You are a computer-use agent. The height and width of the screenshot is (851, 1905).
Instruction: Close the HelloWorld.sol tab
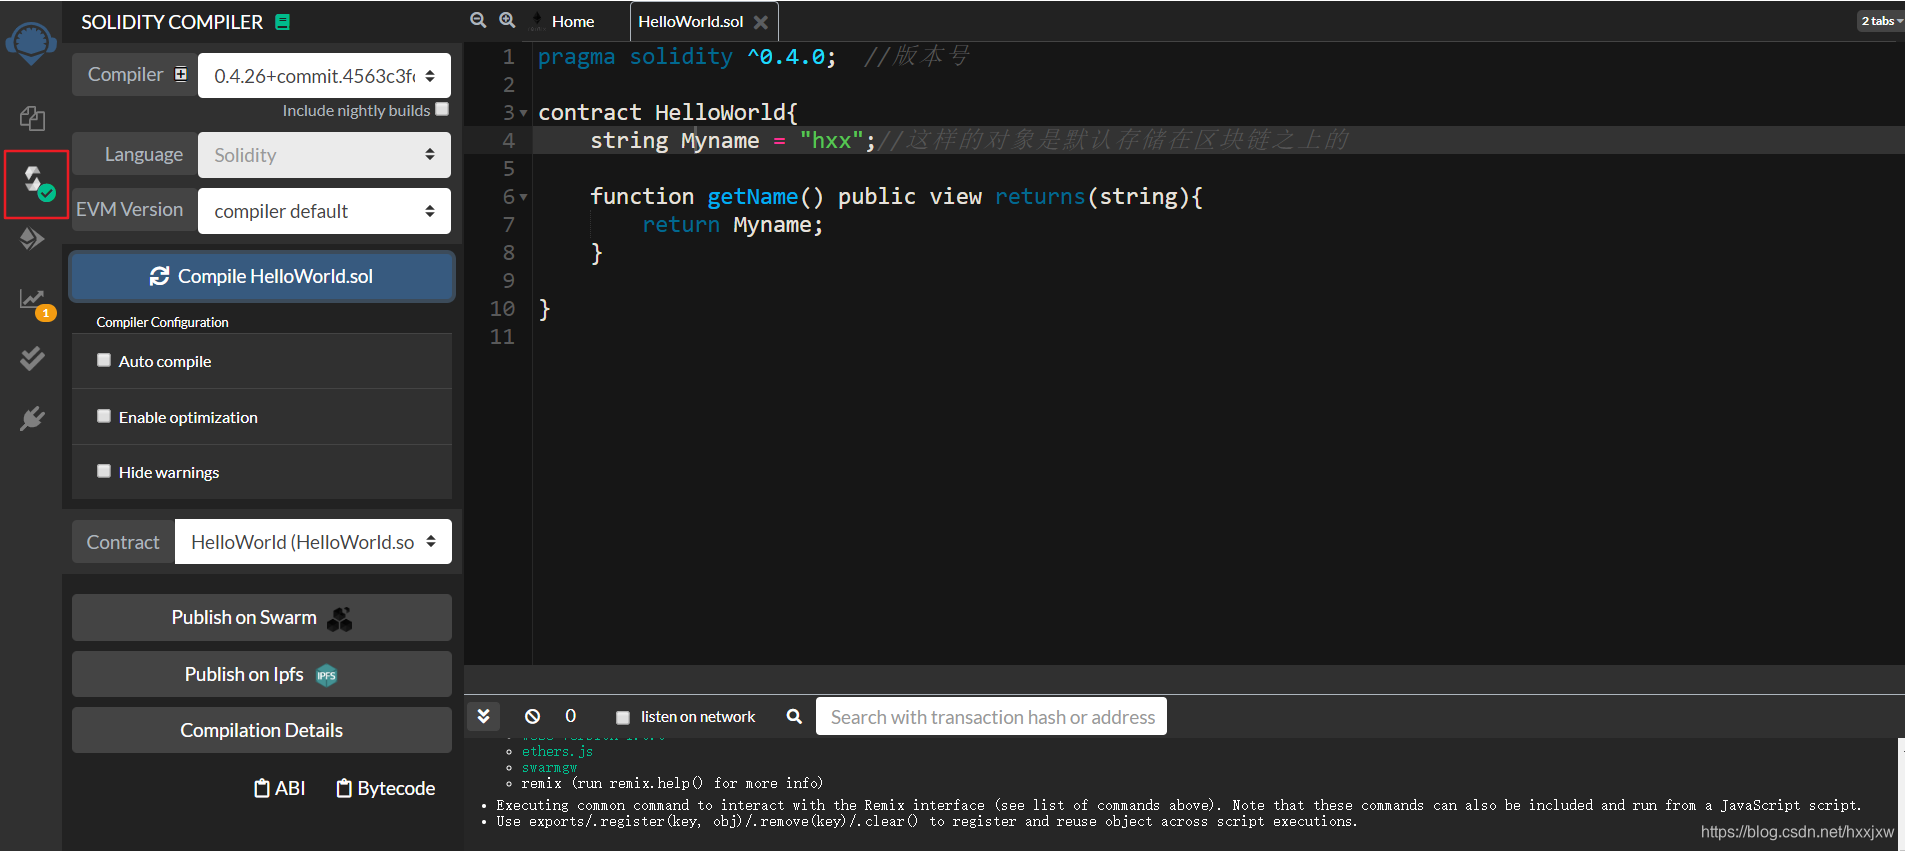click(761, 22)
